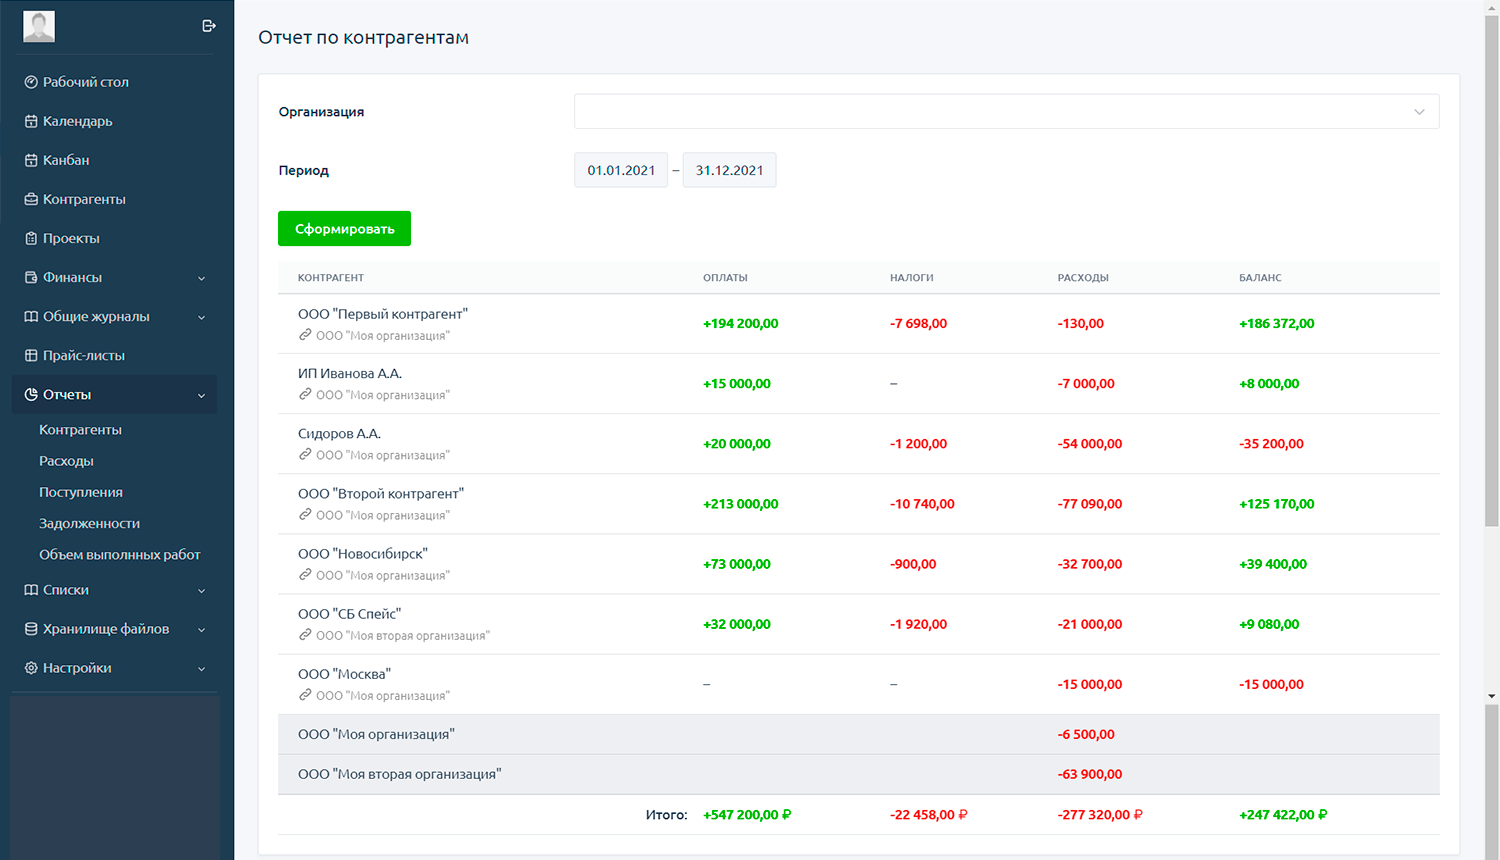
Task: Click the Прайс-листы table icon
Action: (31, 355)
